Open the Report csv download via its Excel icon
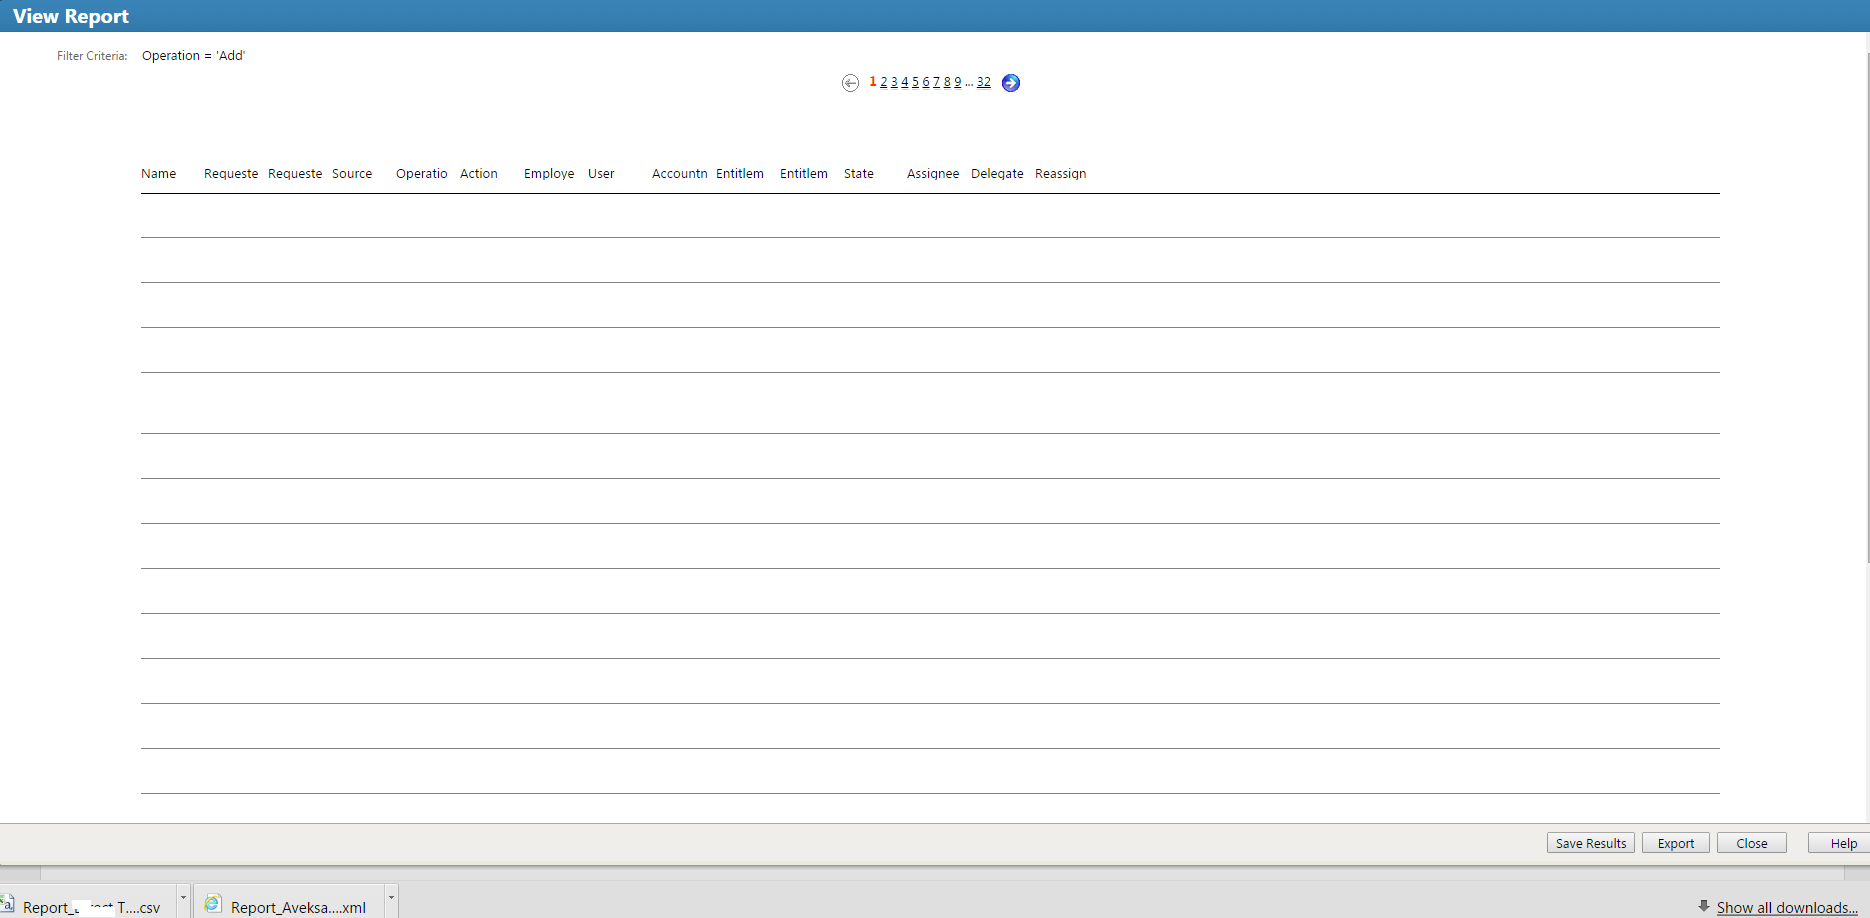Viewport: 1870px width, 918px height. [10, 903]
